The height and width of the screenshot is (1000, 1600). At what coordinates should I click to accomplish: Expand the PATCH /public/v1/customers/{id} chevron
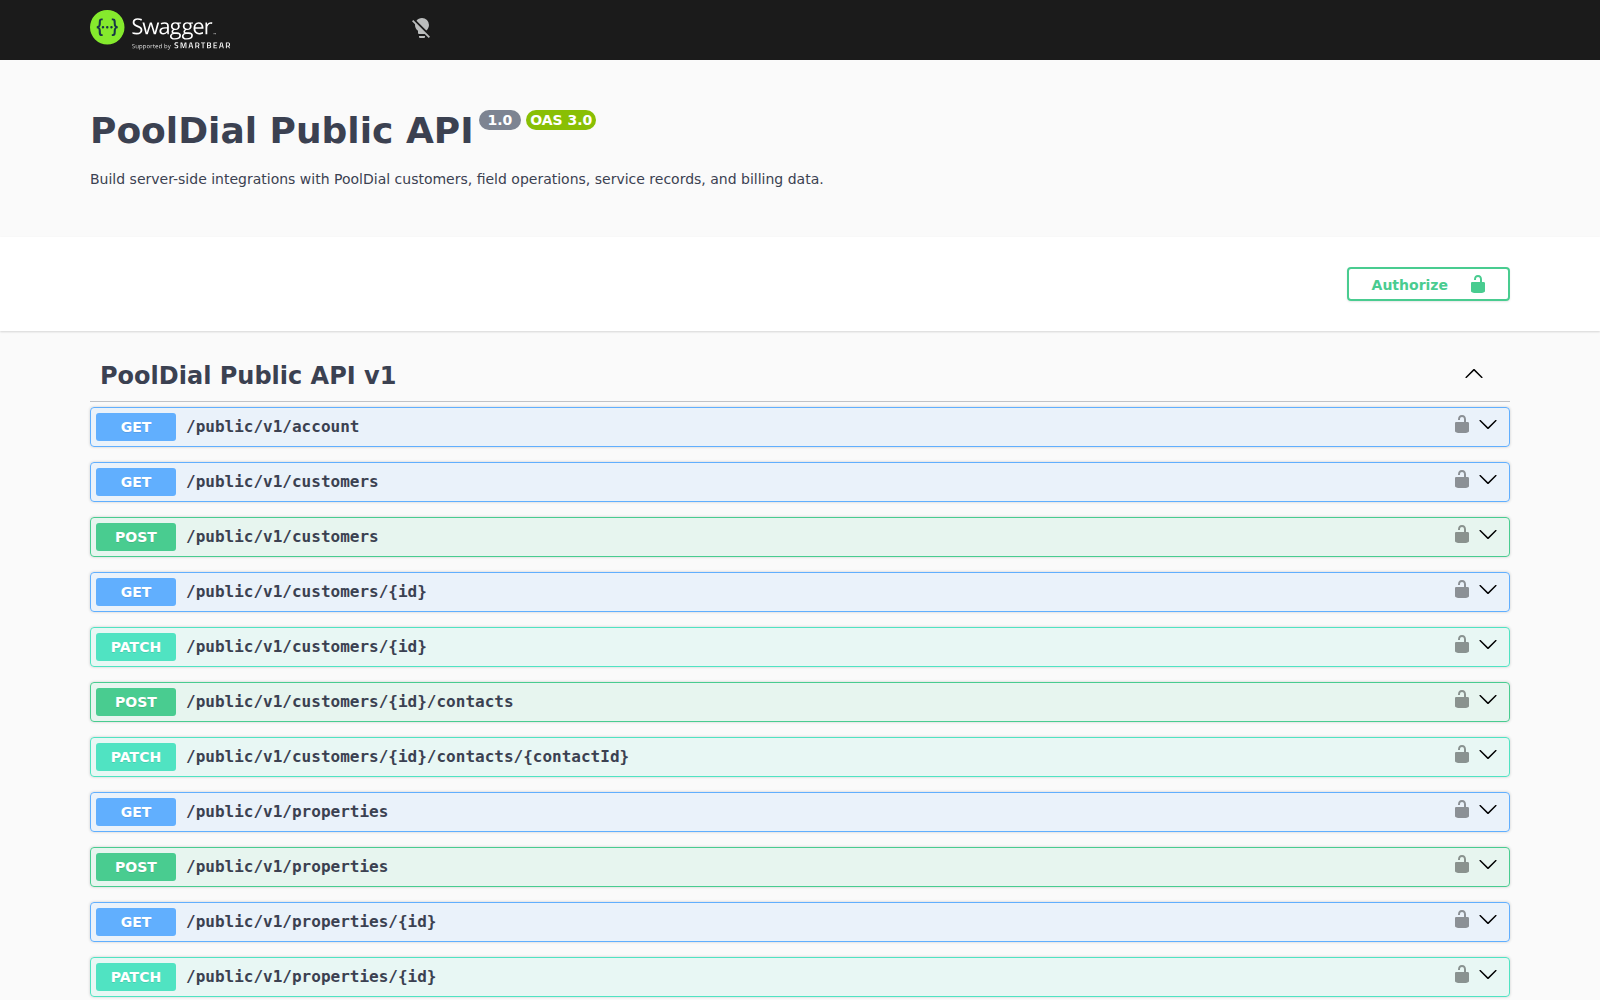(1488, 645)
